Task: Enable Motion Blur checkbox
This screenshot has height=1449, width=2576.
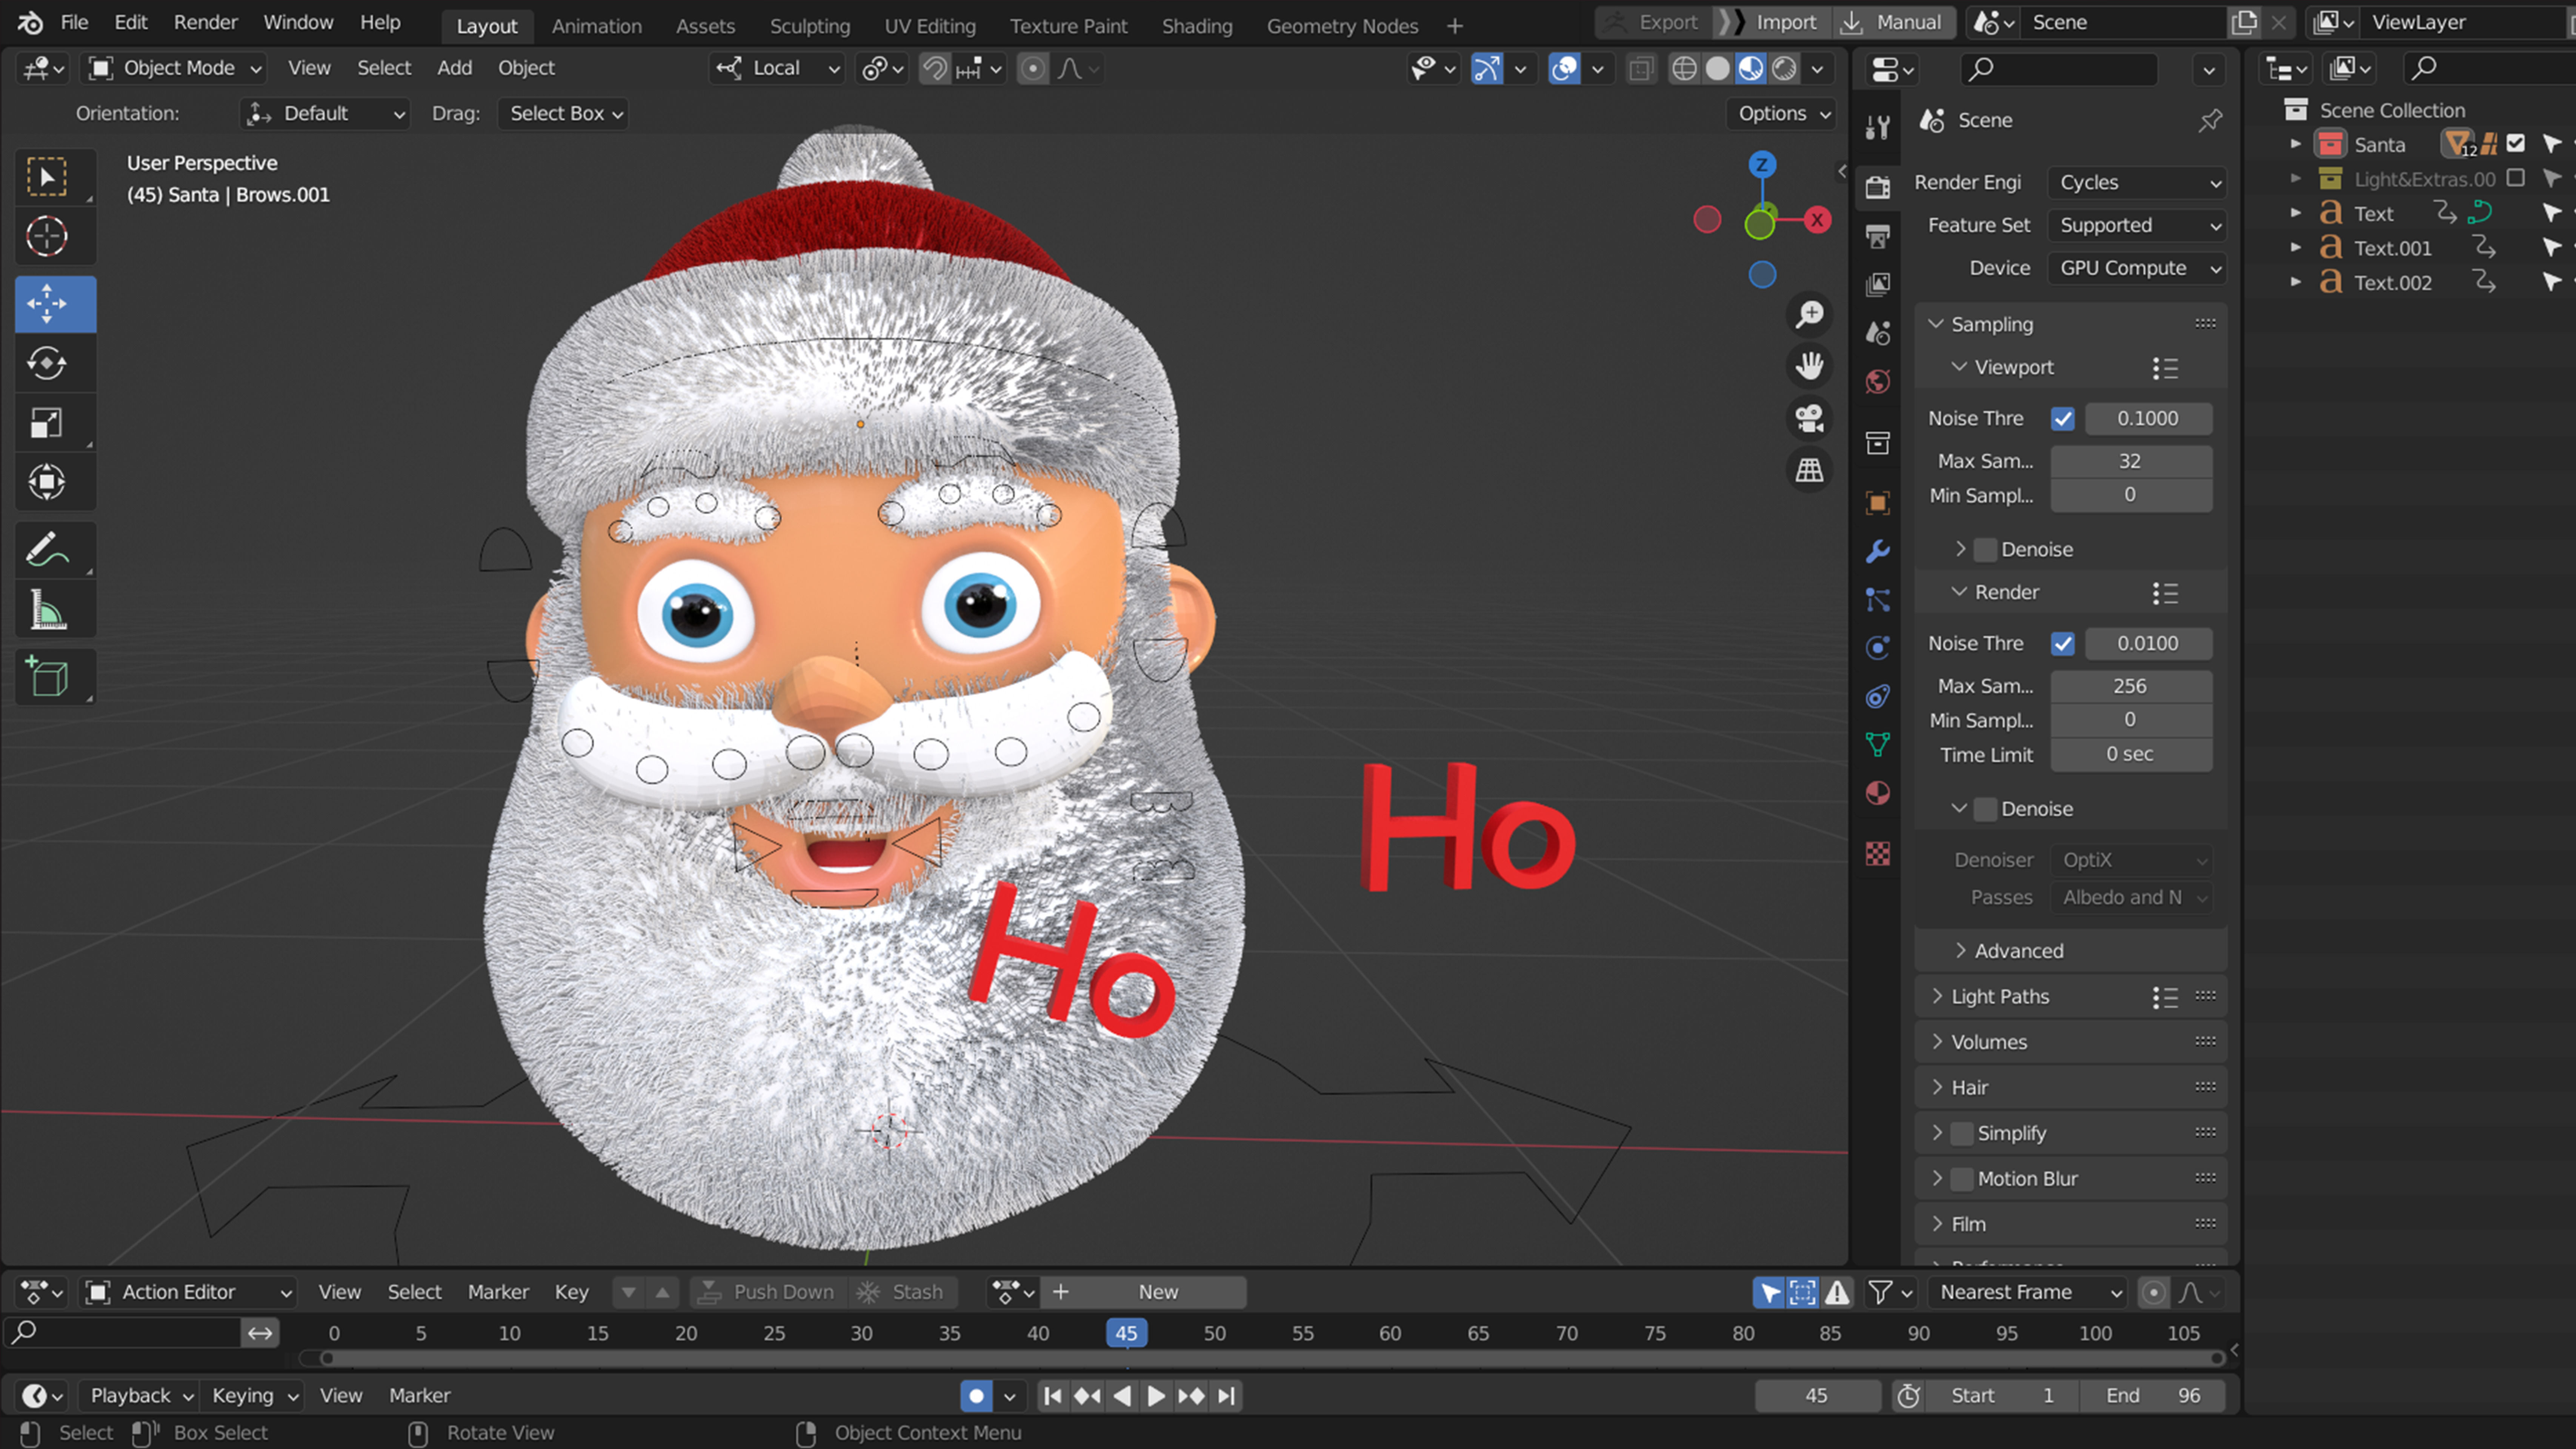Action: click(x=1962, y=1179)
